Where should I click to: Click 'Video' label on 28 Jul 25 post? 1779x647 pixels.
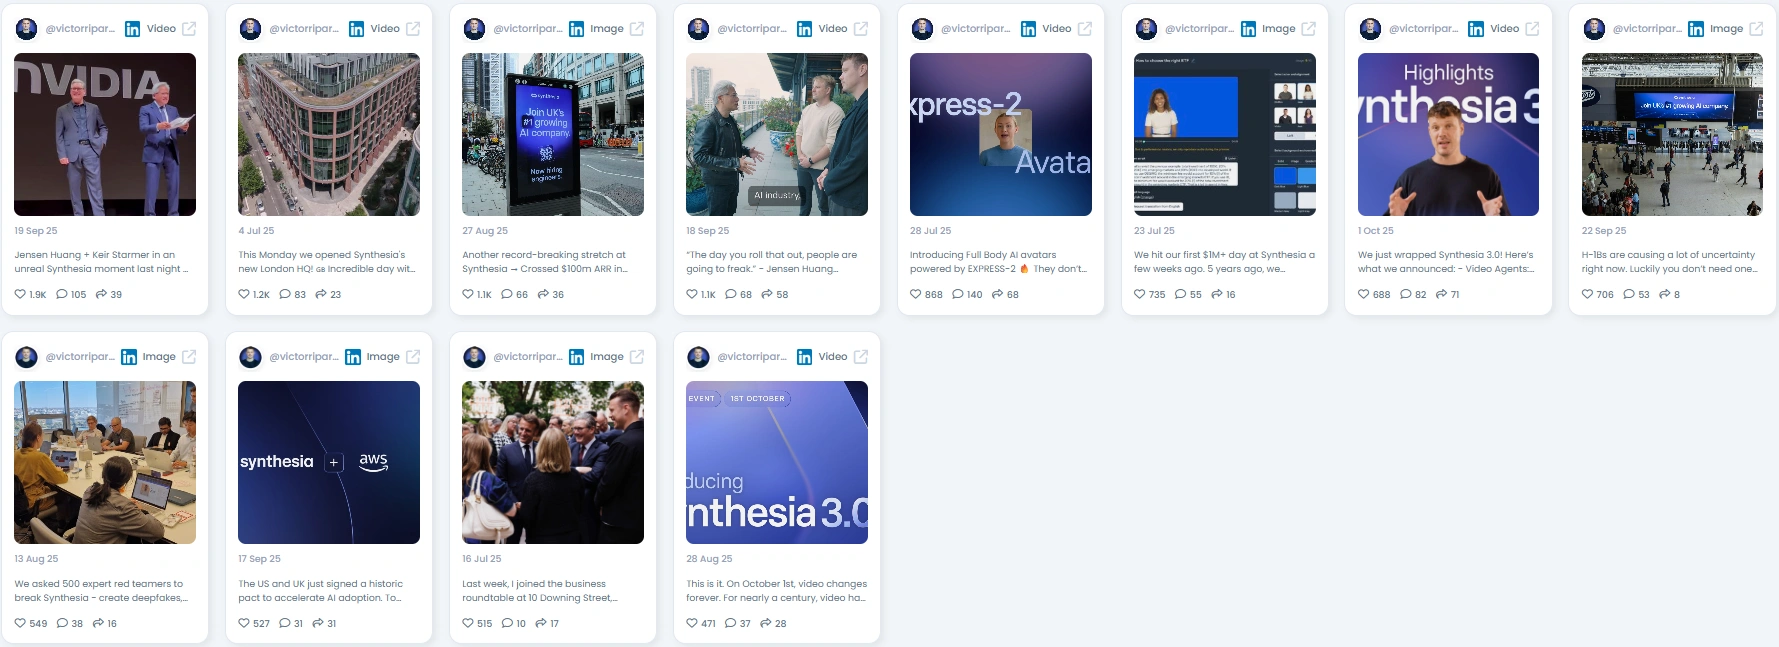coord(1057,29)
